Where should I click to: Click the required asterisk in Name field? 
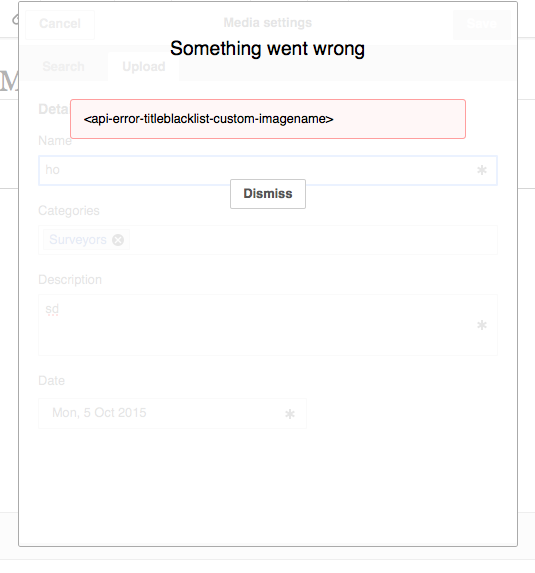click(482, 170)
